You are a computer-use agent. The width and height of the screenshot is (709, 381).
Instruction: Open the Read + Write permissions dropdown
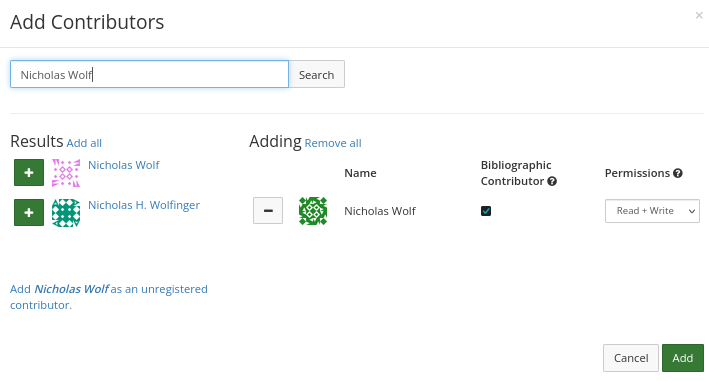pyautogui.click(x=652, y=211)
